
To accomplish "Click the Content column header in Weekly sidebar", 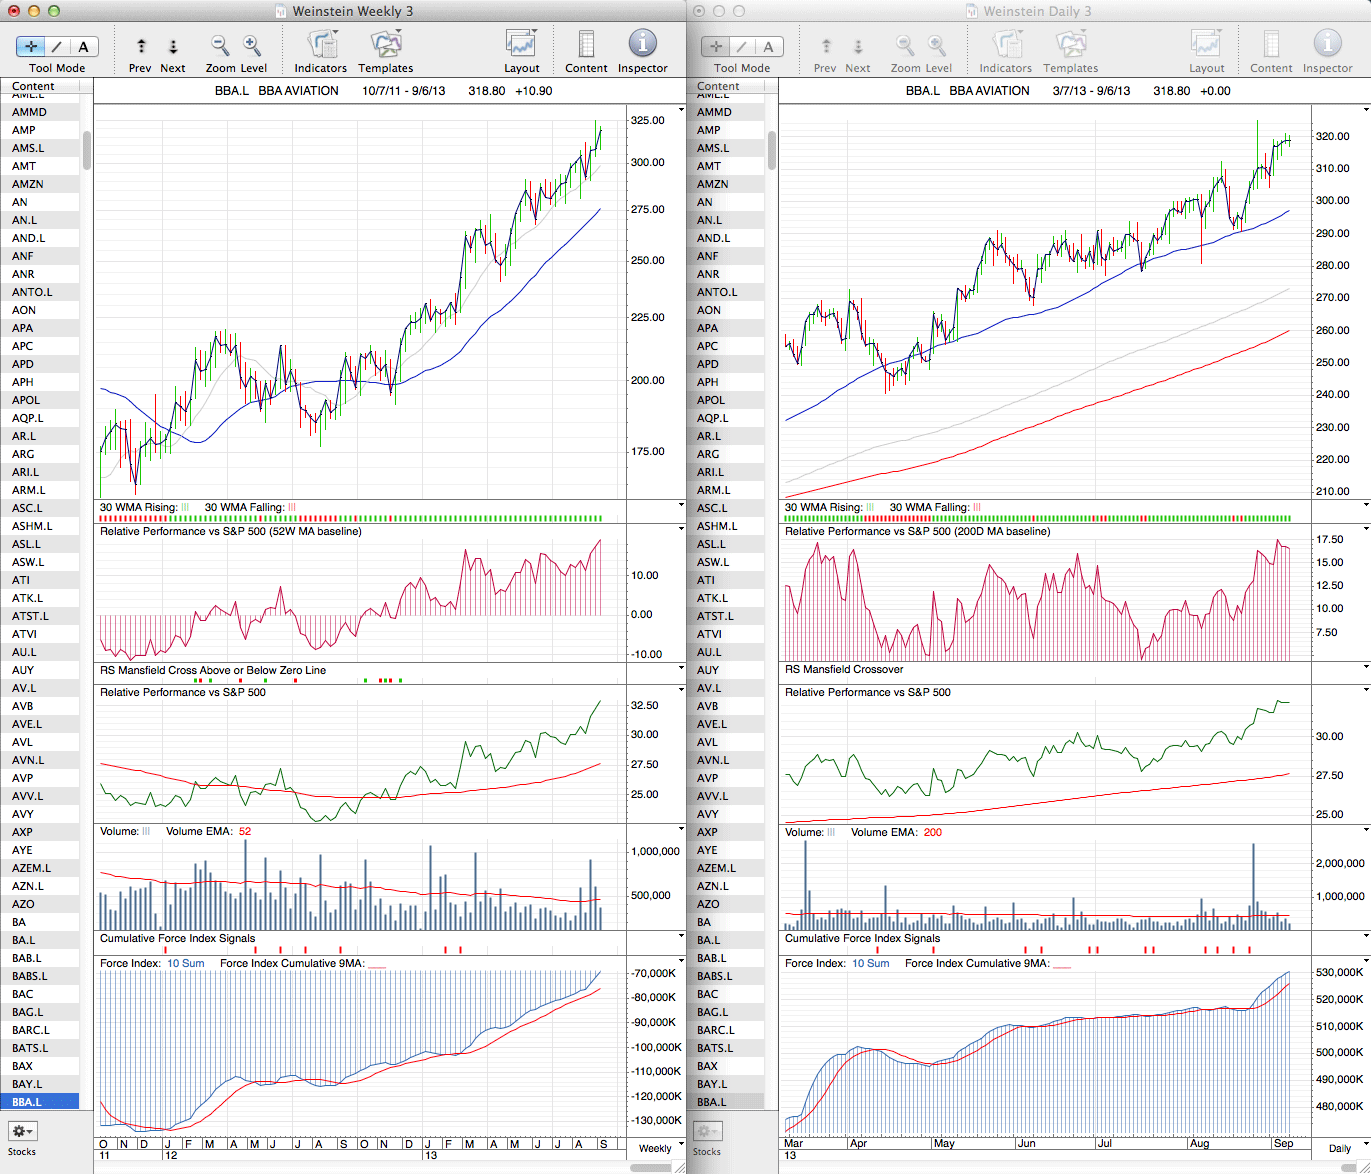I will 33,86.
